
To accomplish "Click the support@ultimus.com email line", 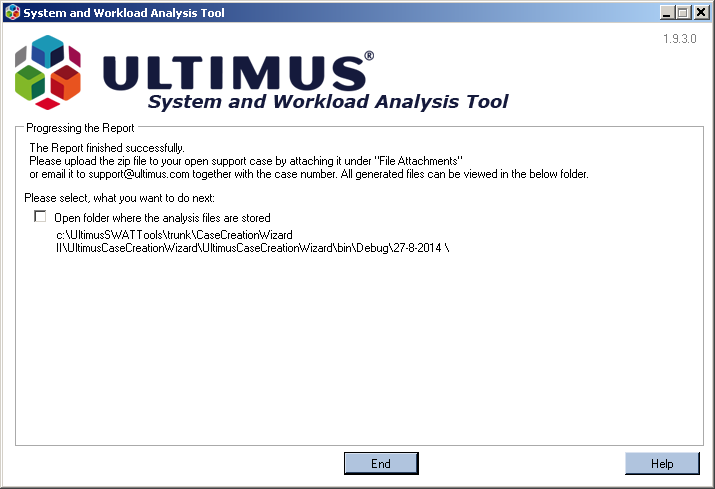I will coord(309,174).
